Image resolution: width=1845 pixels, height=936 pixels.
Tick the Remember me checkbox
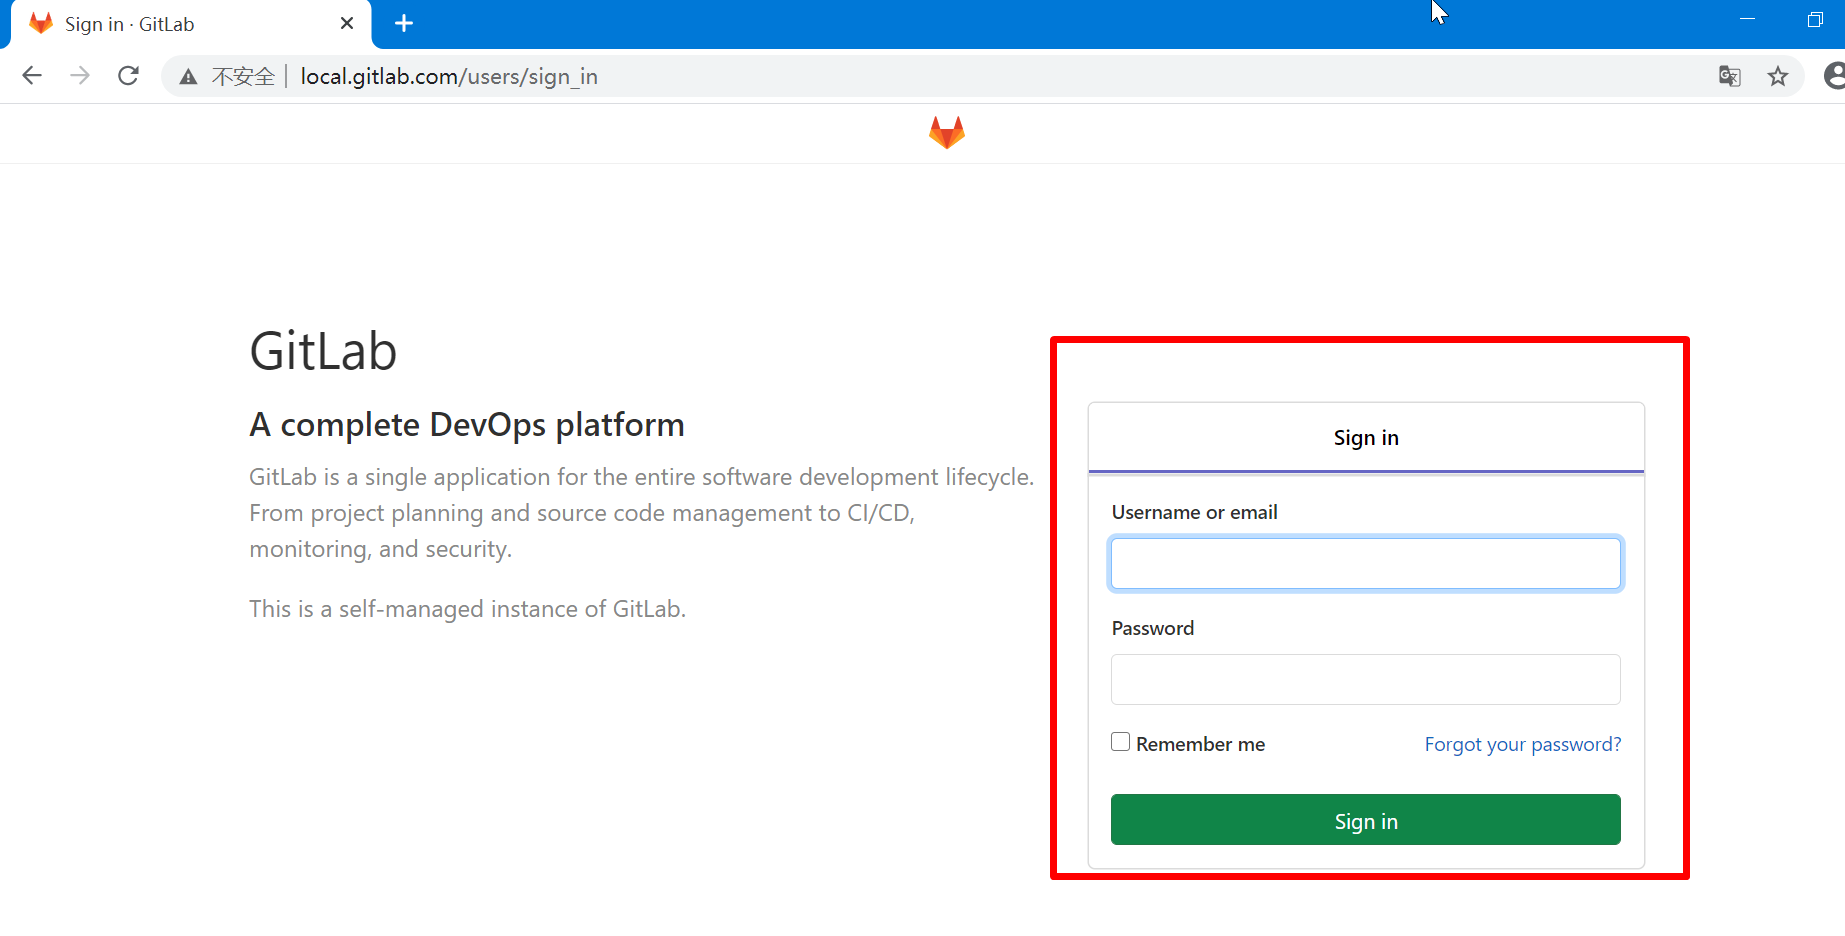click(x=1120, y=742)
